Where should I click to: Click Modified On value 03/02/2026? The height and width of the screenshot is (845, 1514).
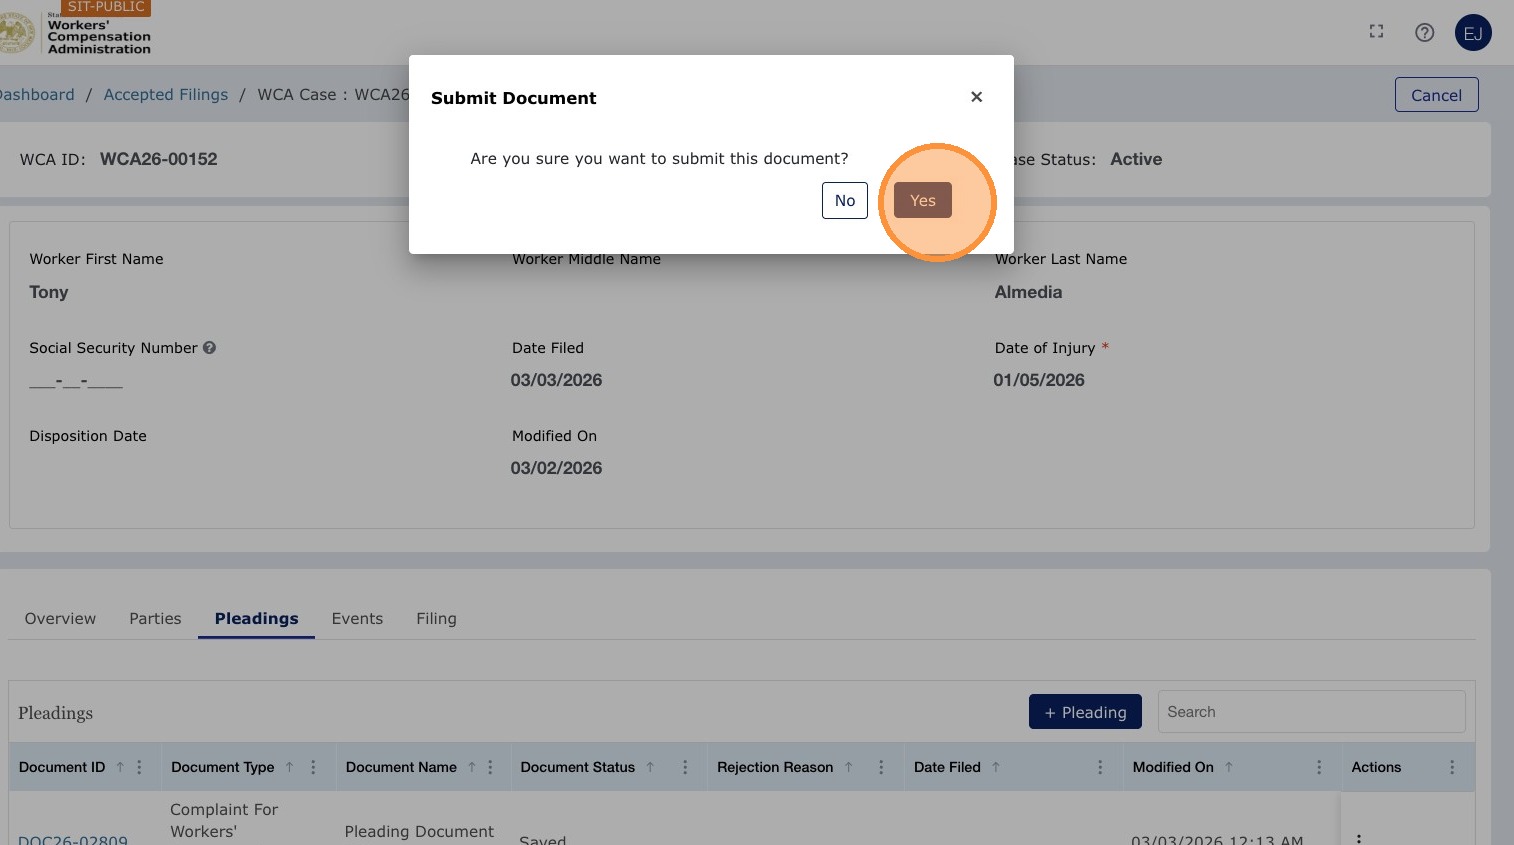tap(556, 468)
